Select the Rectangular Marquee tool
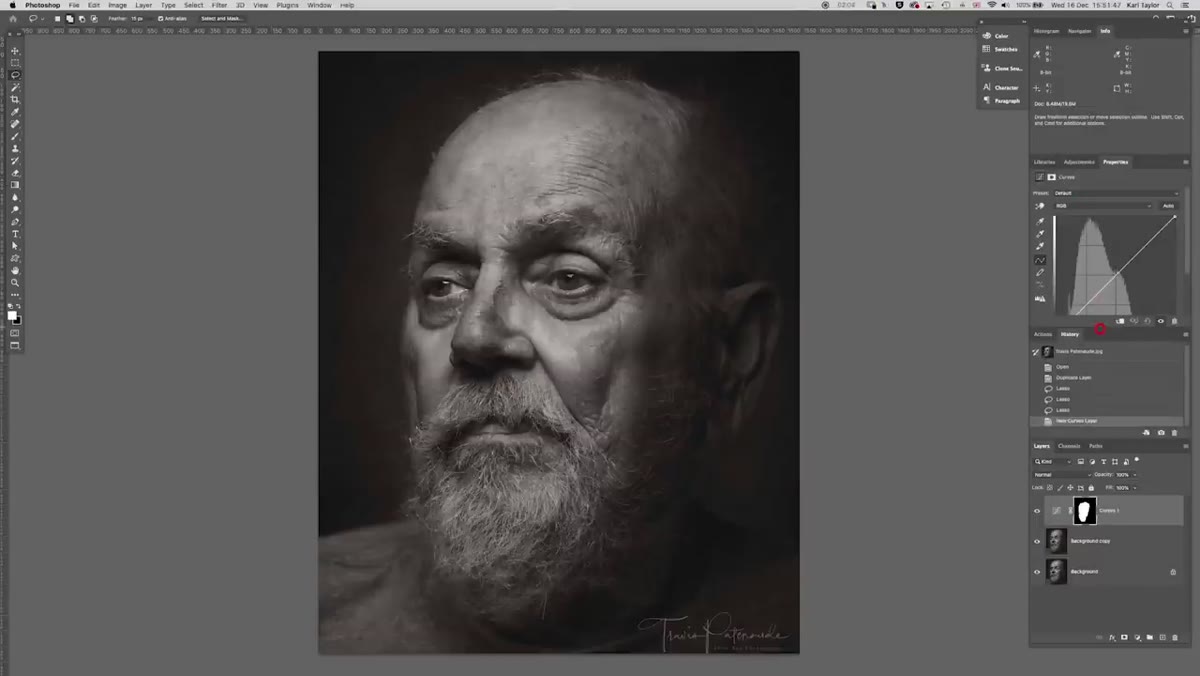 tap(15, 63)
